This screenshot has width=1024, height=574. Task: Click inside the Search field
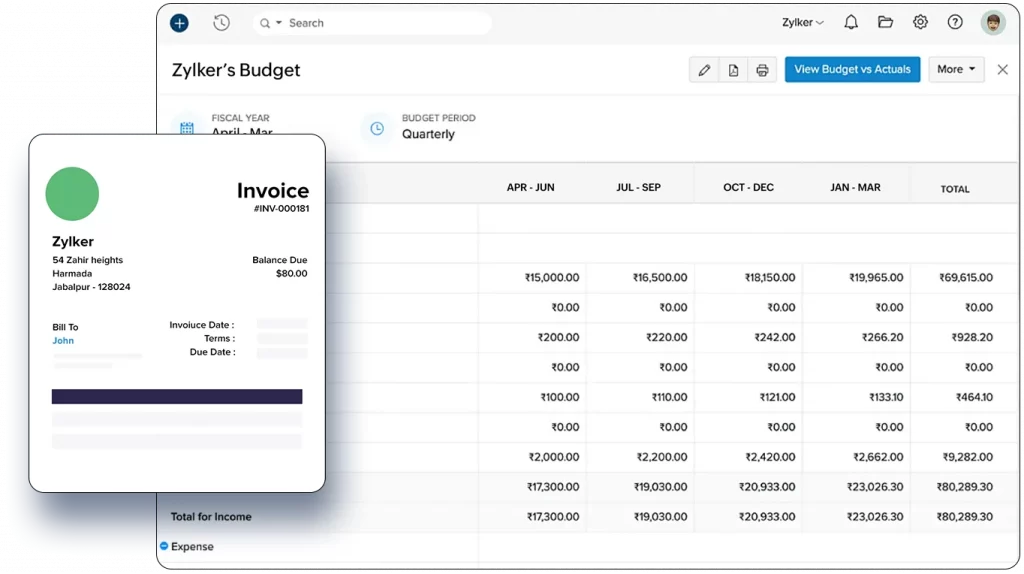380,23
